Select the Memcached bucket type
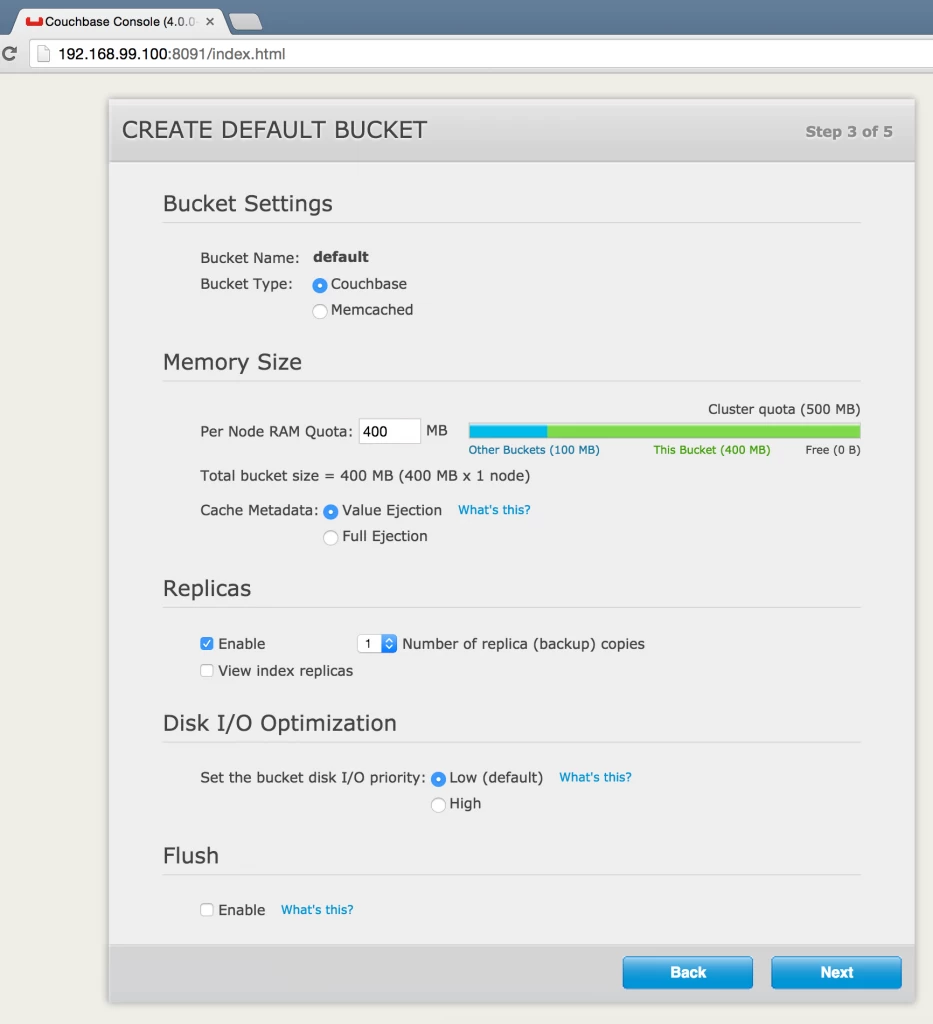The width and height of the screenshot is (933, 1024). pos(319,311)
